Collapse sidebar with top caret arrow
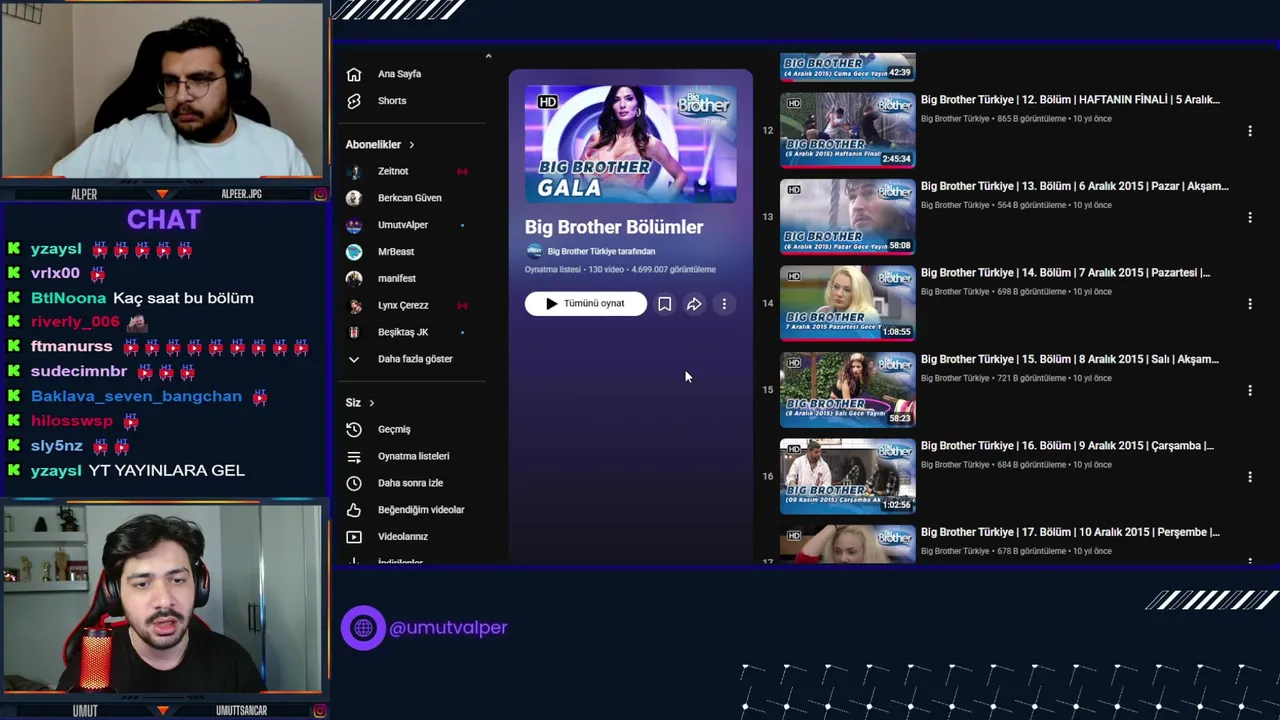The image size is (1280, 720). click(488, 56)
